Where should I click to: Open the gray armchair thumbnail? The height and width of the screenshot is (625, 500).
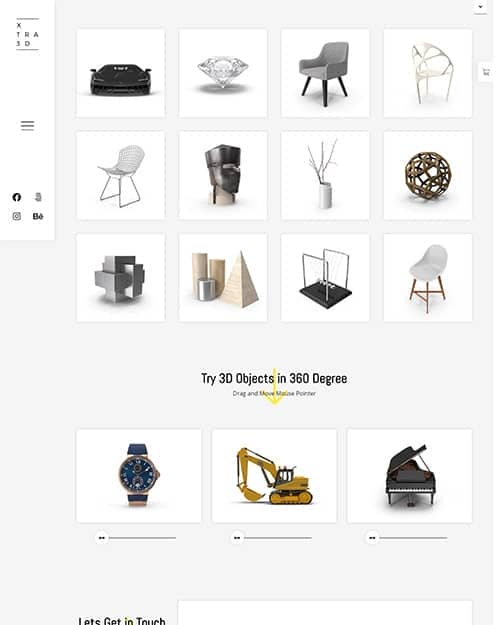pos(325,73)
